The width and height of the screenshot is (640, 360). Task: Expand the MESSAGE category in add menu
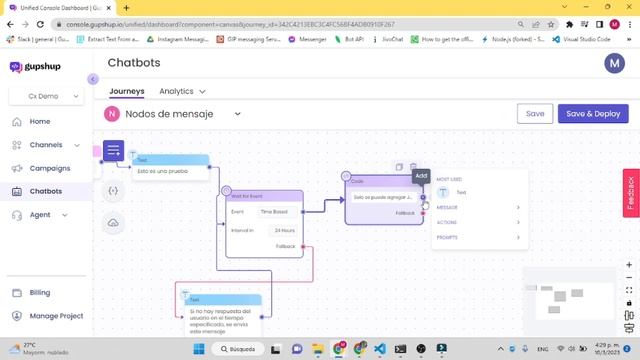478,207
